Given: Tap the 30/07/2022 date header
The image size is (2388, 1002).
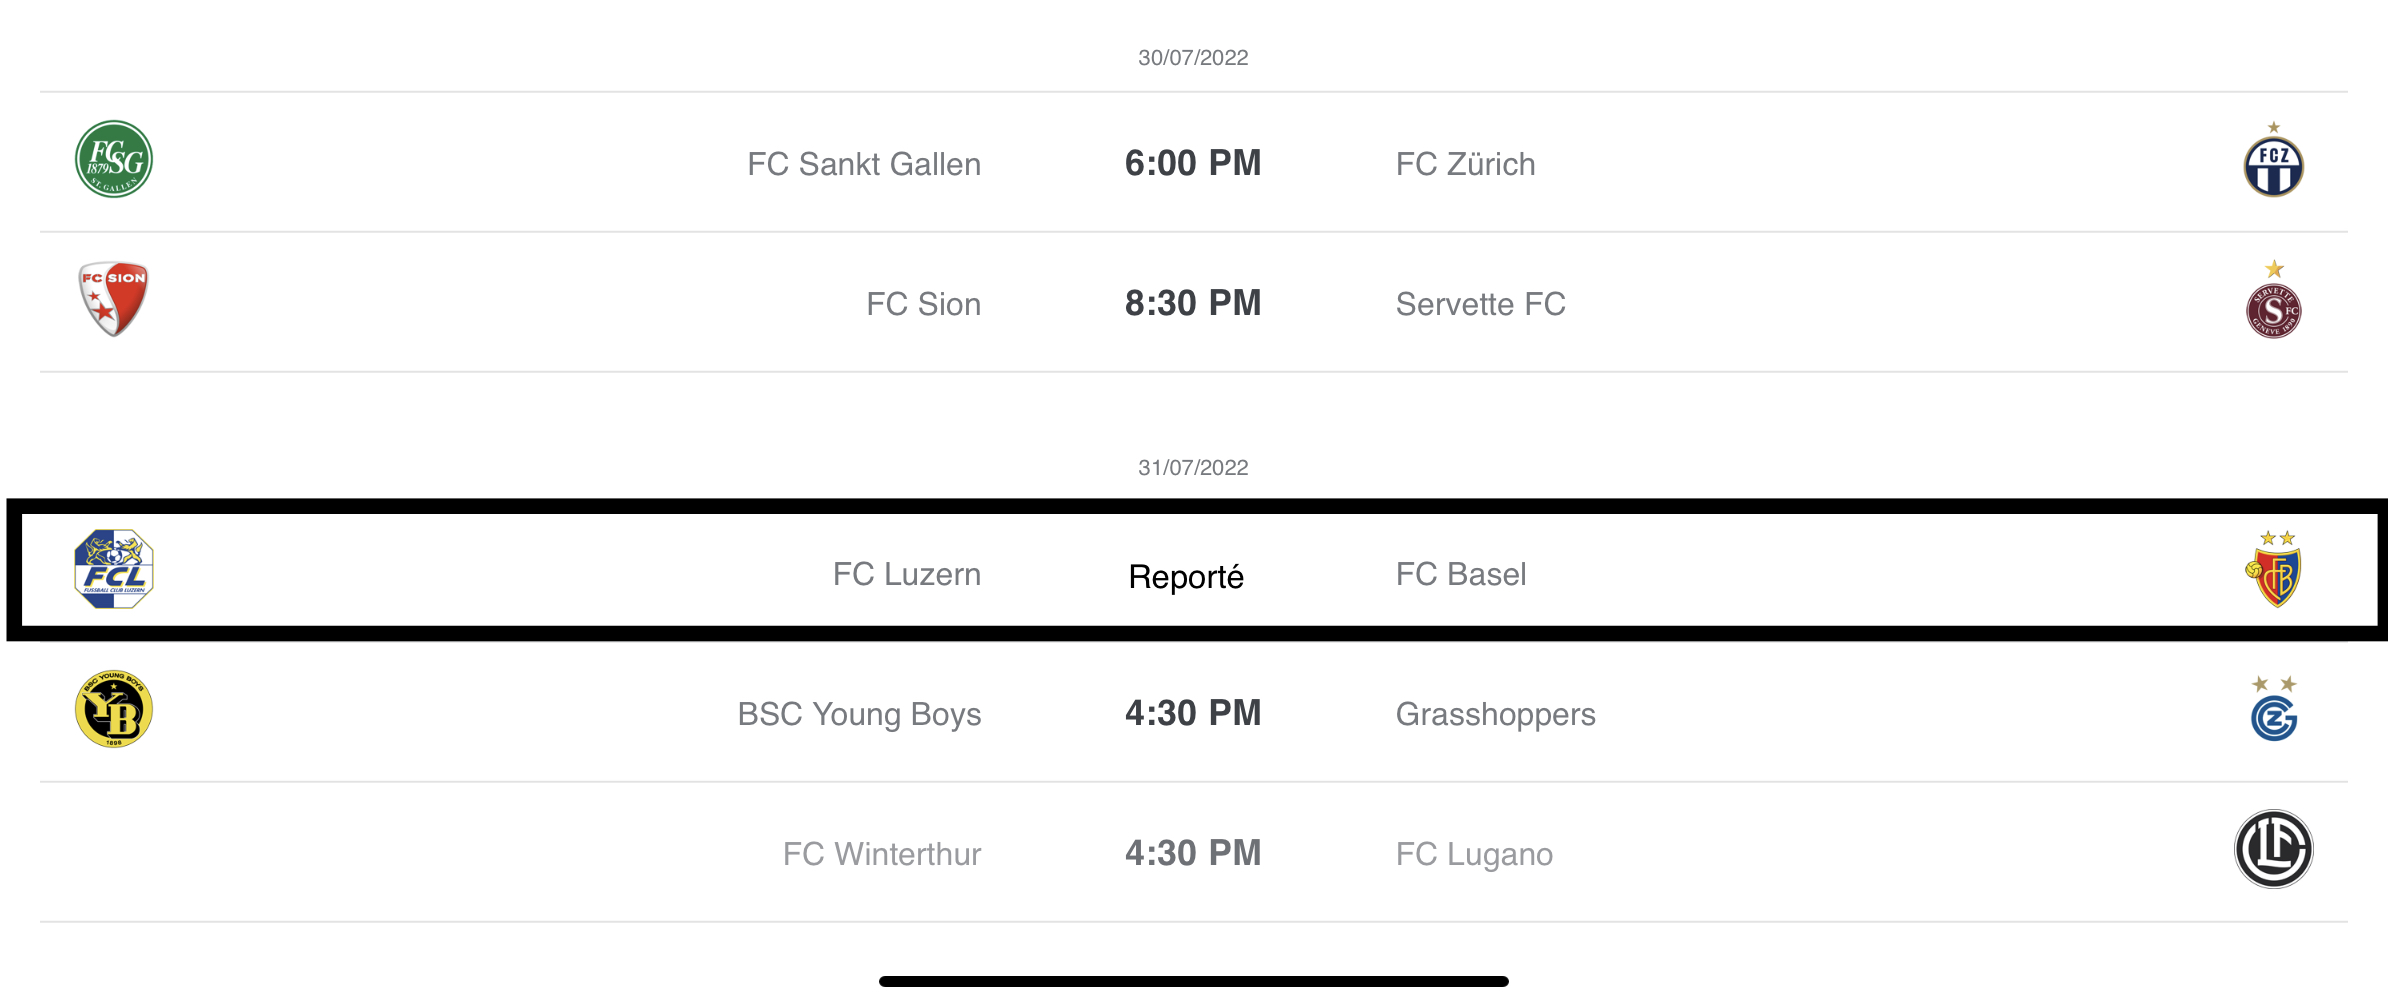Looking at the screenshot, I should [1193, 58].
